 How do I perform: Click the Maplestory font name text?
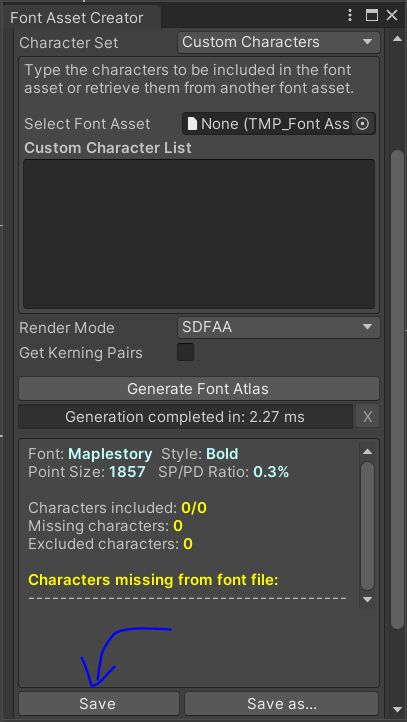[110, 454]
